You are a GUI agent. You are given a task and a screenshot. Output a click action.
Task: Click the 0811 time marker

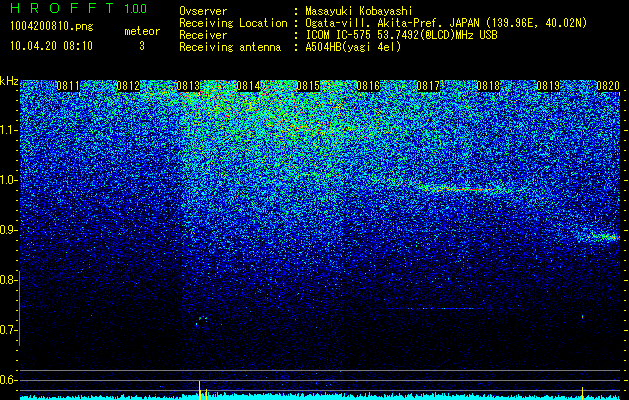pos(68,86)
